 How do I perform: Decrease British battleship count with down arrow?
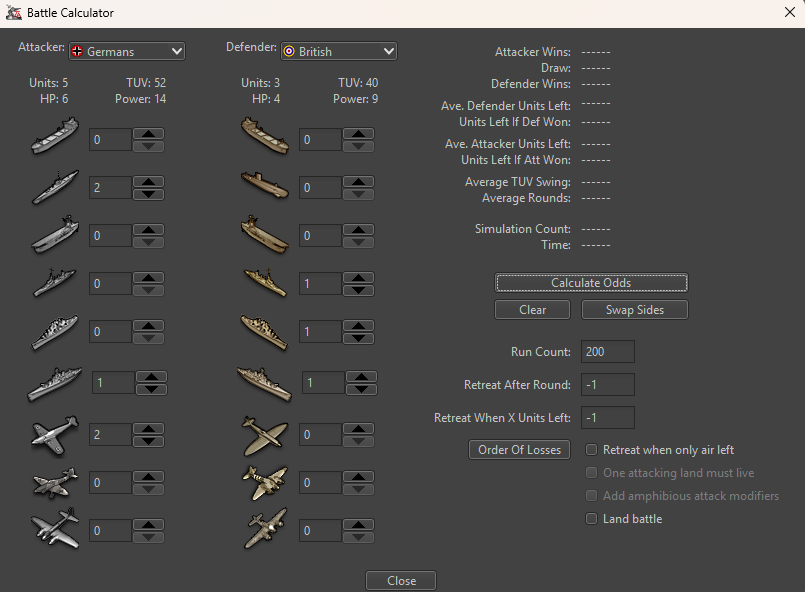361,389
